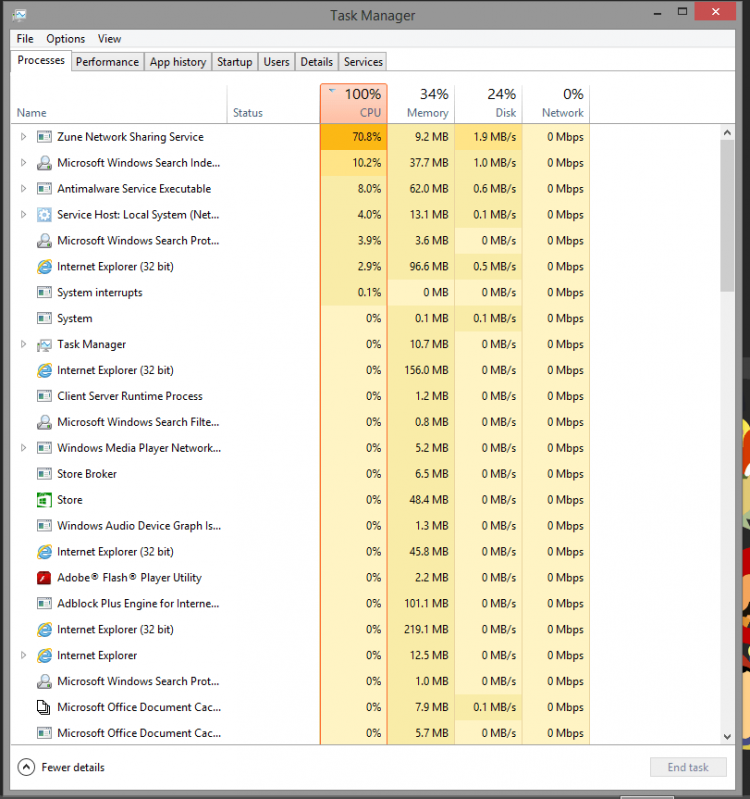Expand the Internet Explorer 12.5 MB row

[23, 655]
